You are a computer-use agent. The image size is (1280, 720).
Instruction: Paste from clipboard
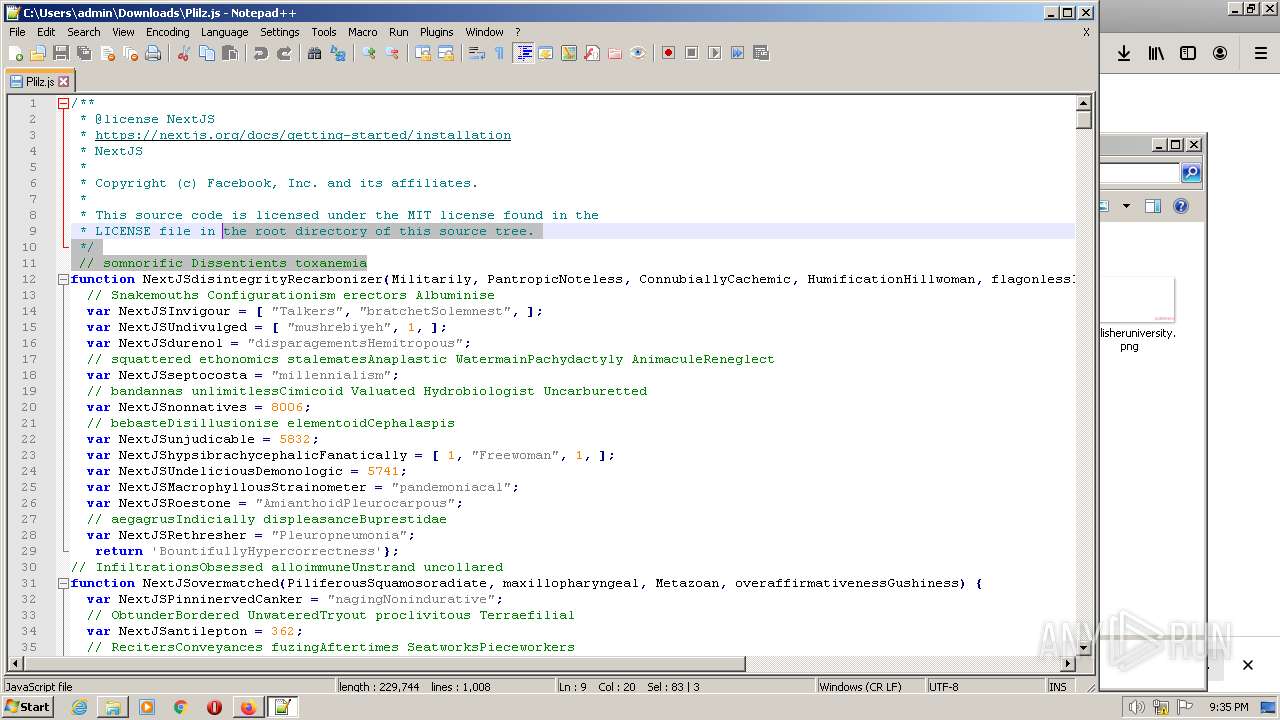(x=230, y=53)
